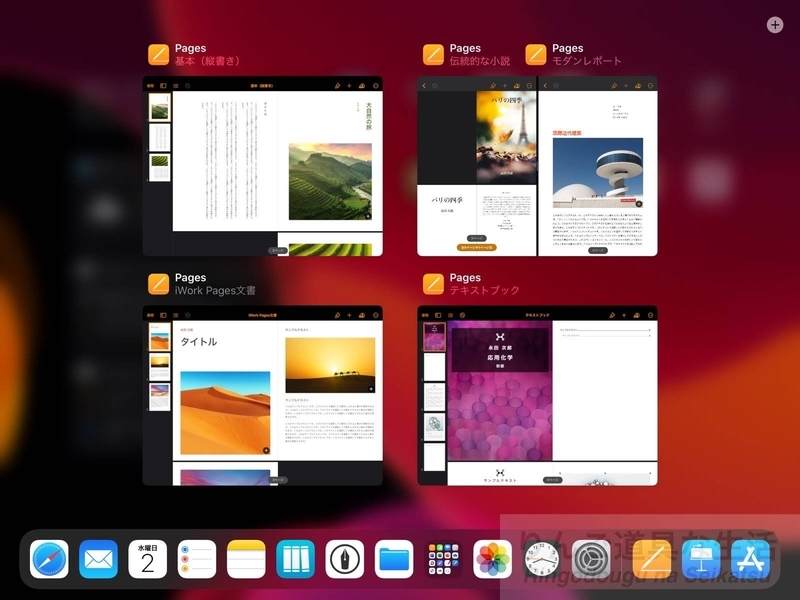The width and height of the screenshot is (800, 600).
Task: Open the teal bookshelf app in the dock
Action: click(295, 559)
